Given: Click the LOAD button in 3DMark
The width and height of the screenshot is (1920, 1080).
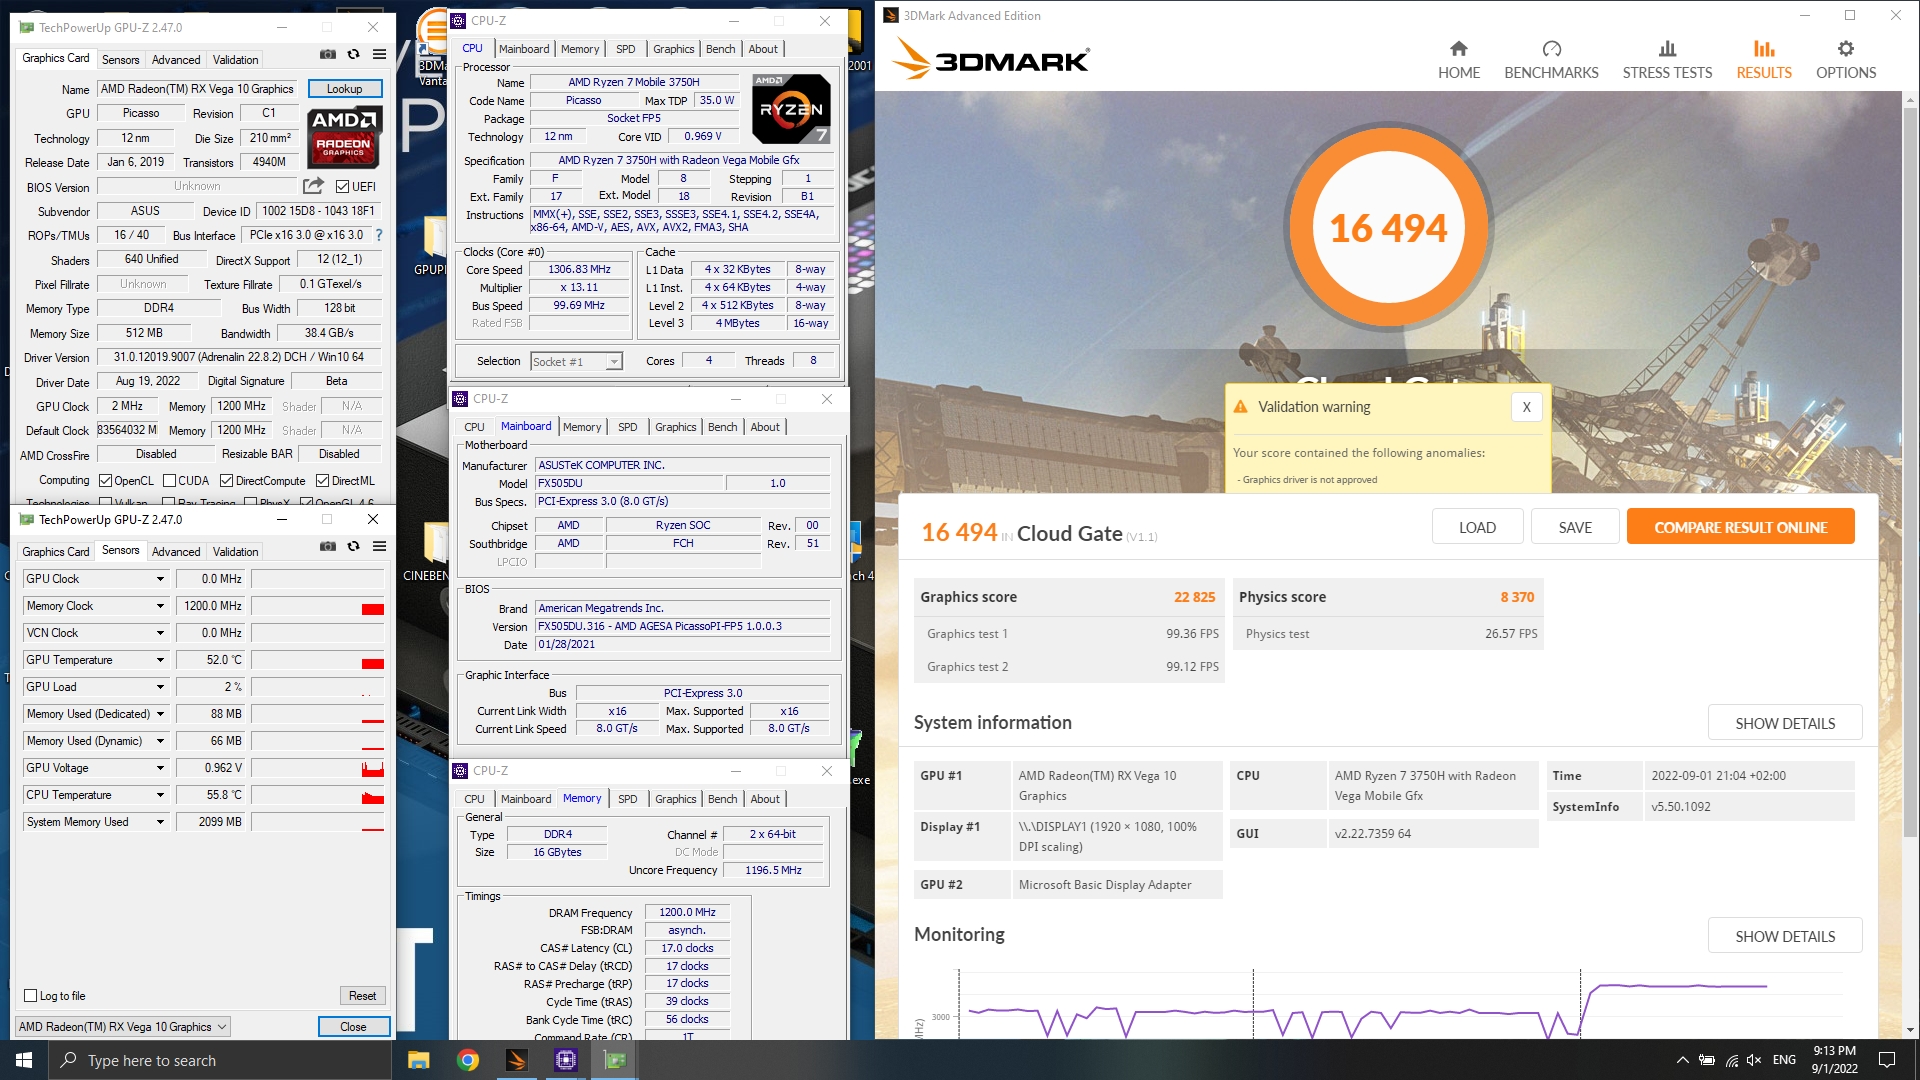Looking at the screenshot, I should click(x=1477, y=527).
